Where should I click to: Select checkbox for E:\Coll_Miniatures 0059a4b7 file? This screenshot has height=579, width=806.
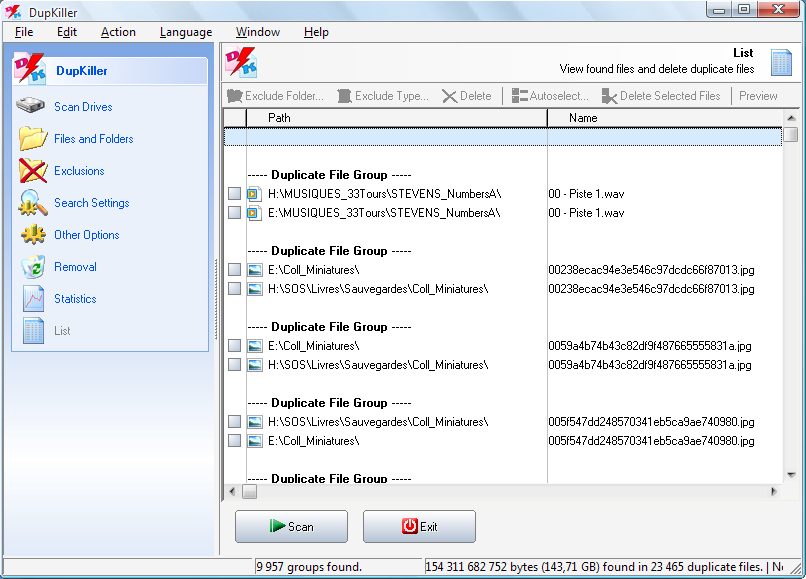tap(234, 346)
